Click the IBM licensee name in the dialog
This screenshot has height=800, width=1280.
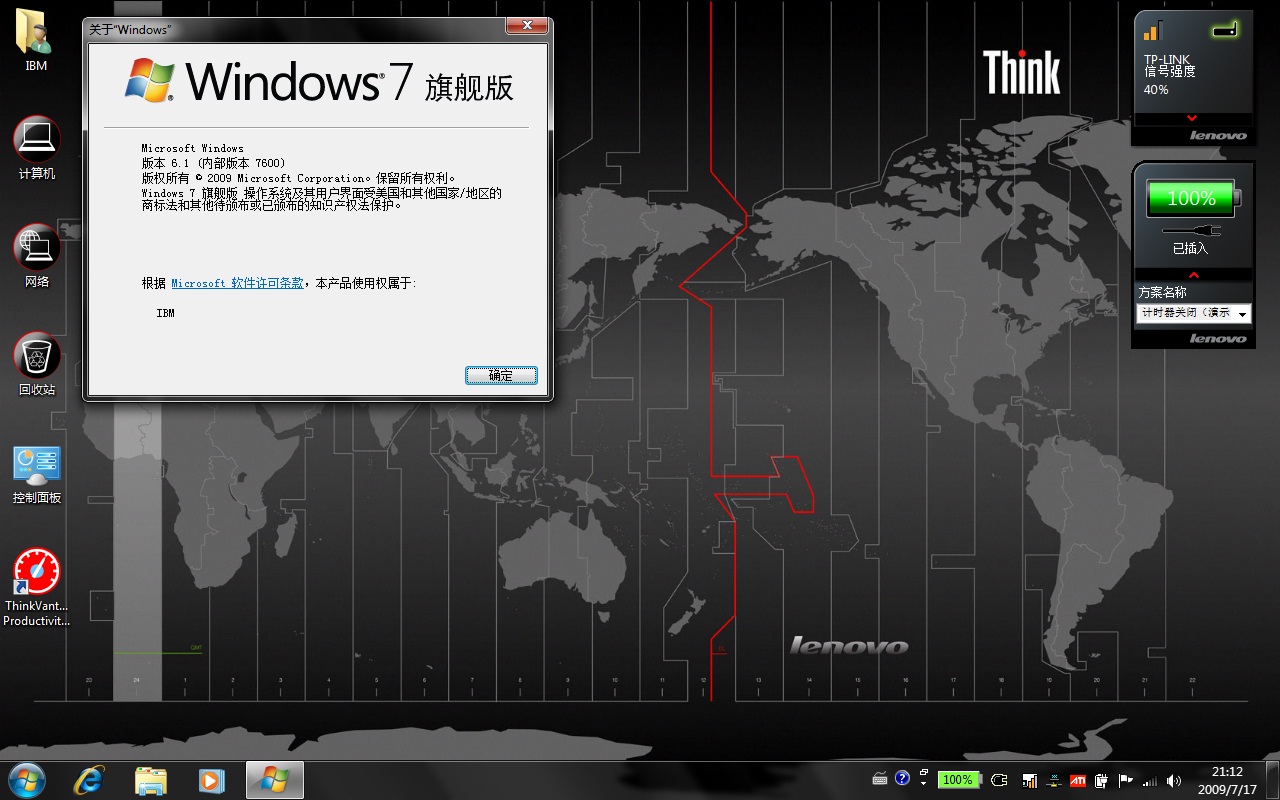tap(165, 313)
